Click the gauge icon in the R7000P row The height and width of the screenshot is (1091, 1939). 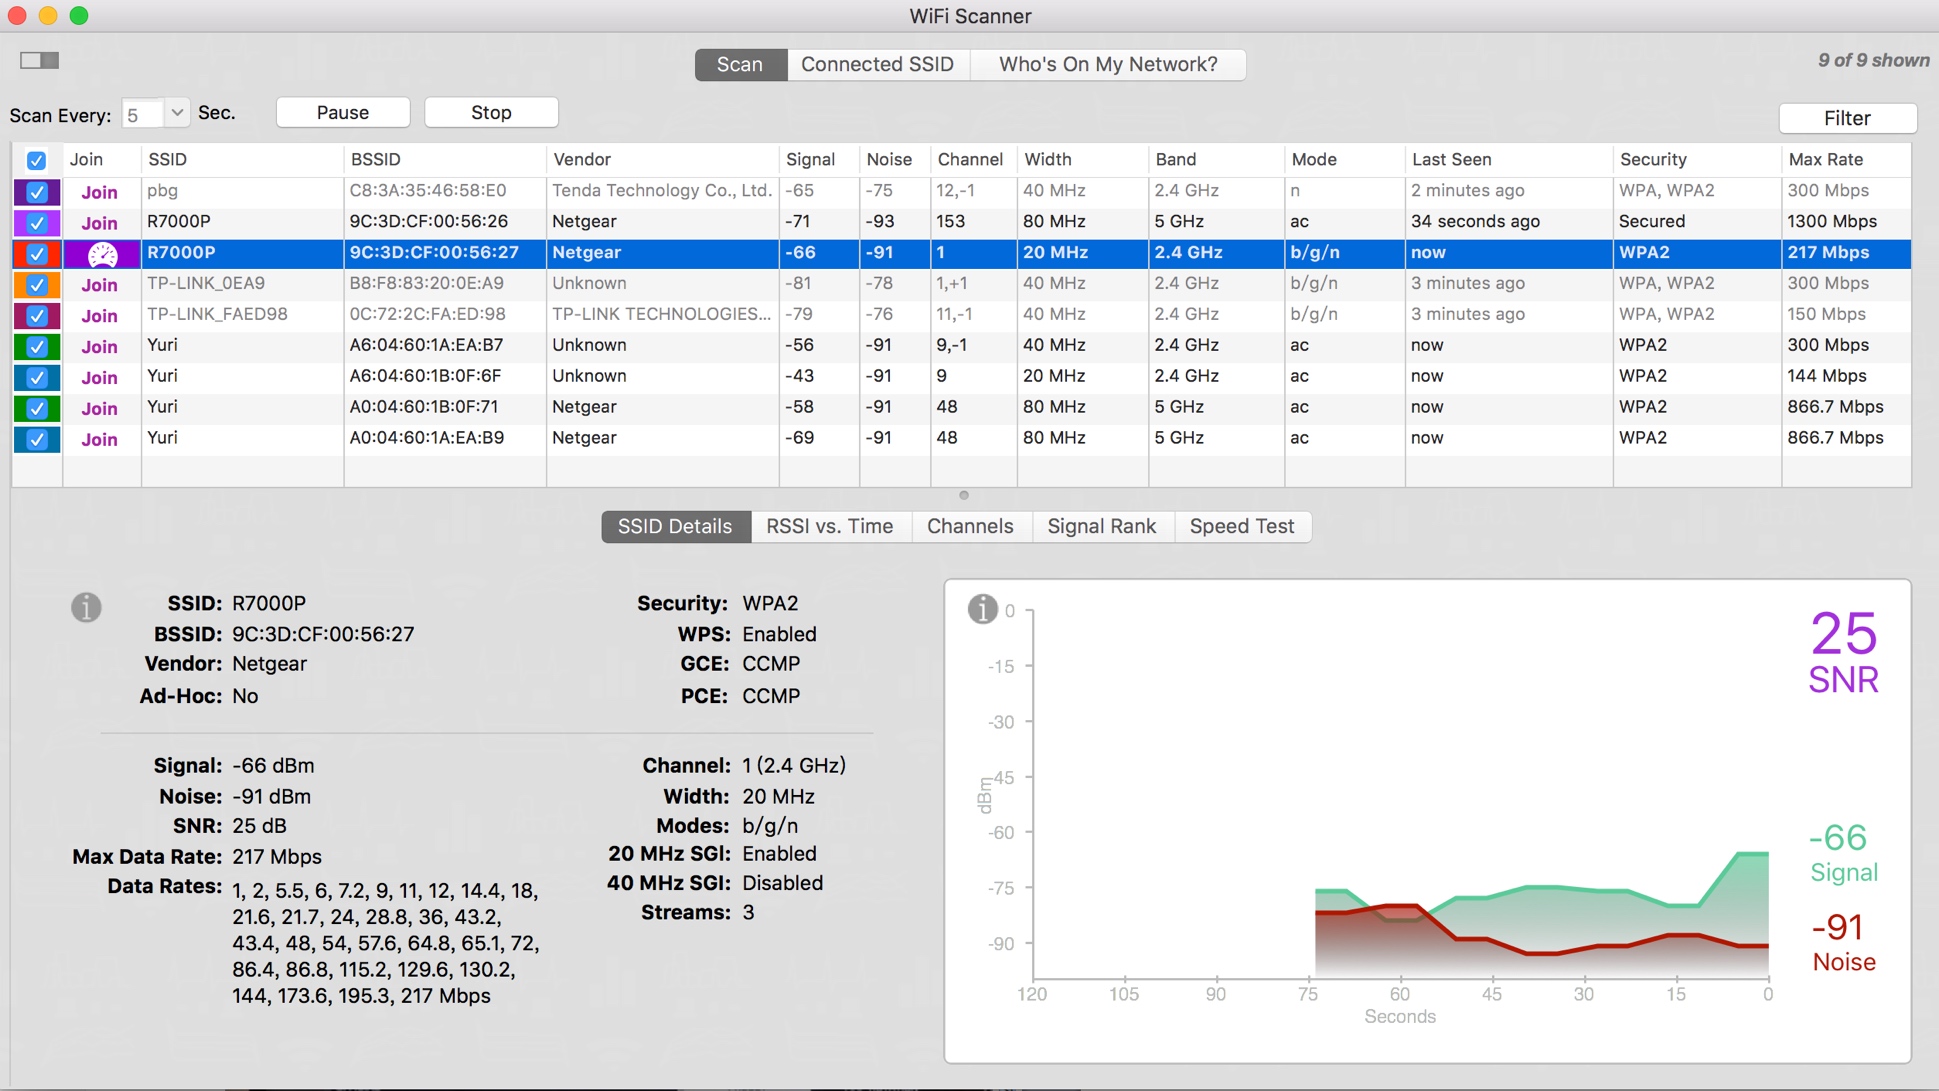[102, 254]
